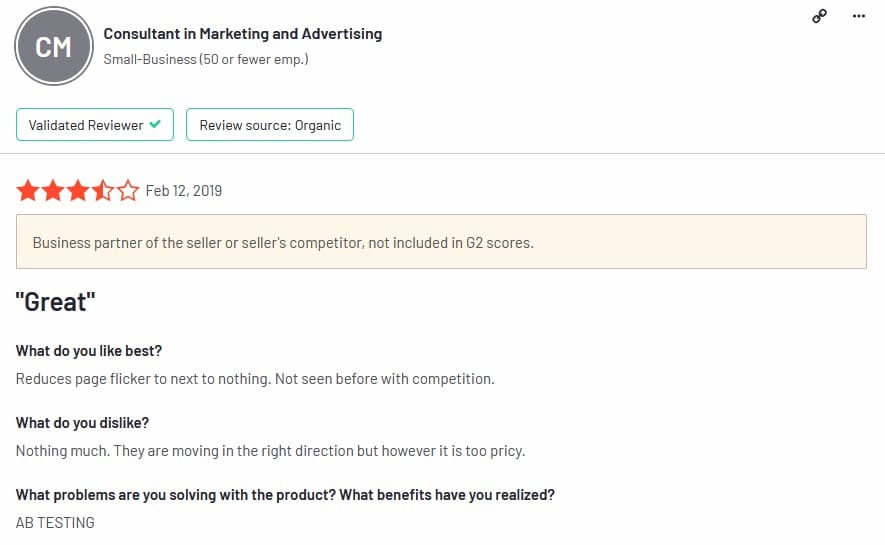This screenshot has width=885, height=545.
Task: Click the copy review link icon
Action: (x=820, y=16)
